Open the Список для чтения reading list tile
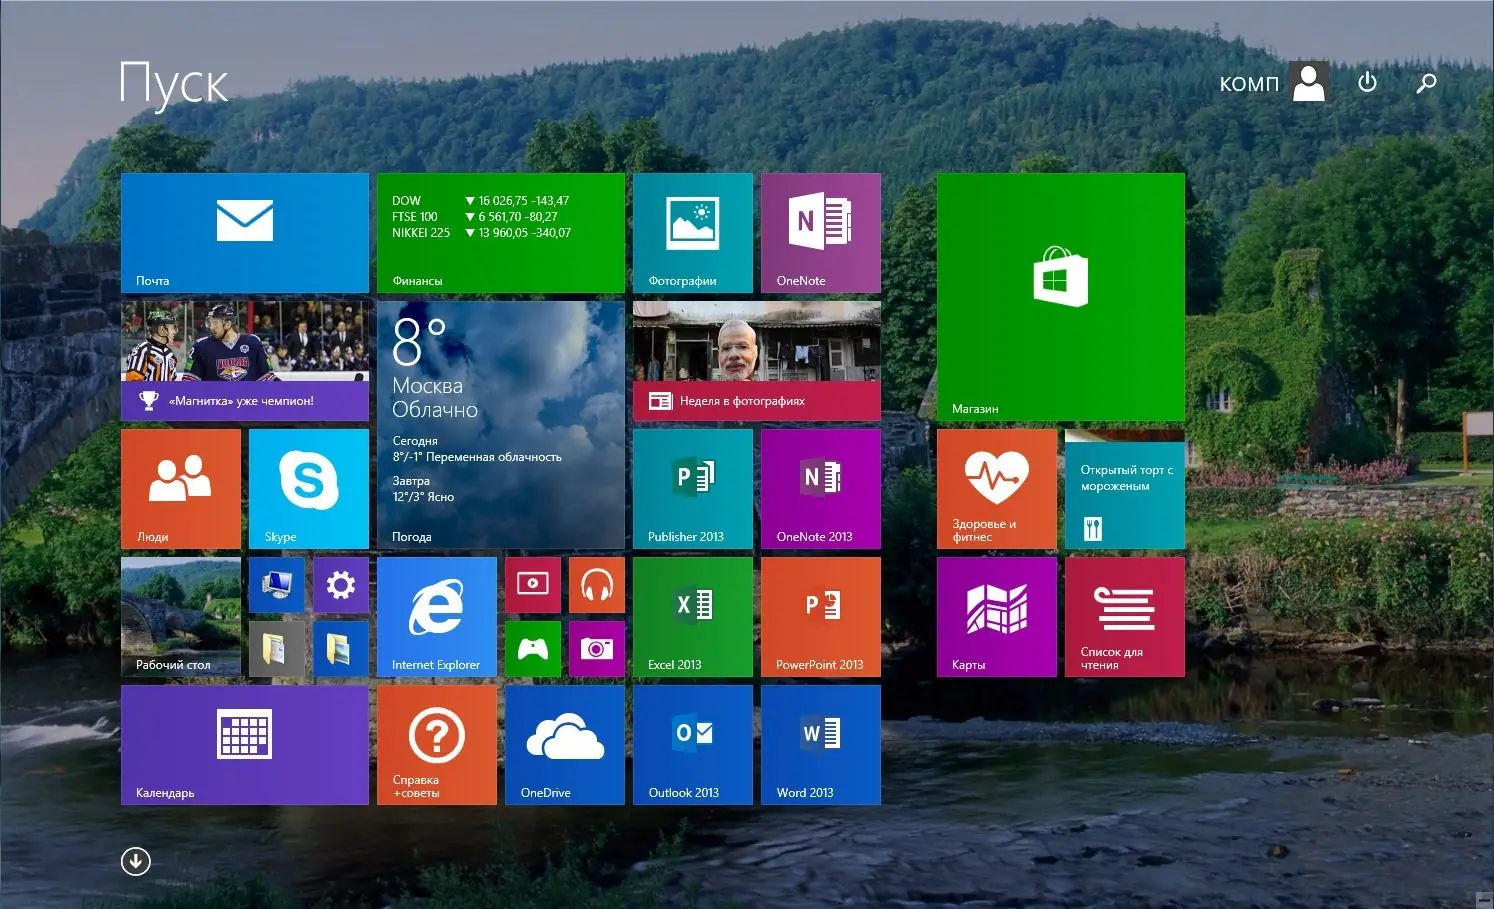The width and height of the screenshot is (1494, 909). (x=1125, y=617)
